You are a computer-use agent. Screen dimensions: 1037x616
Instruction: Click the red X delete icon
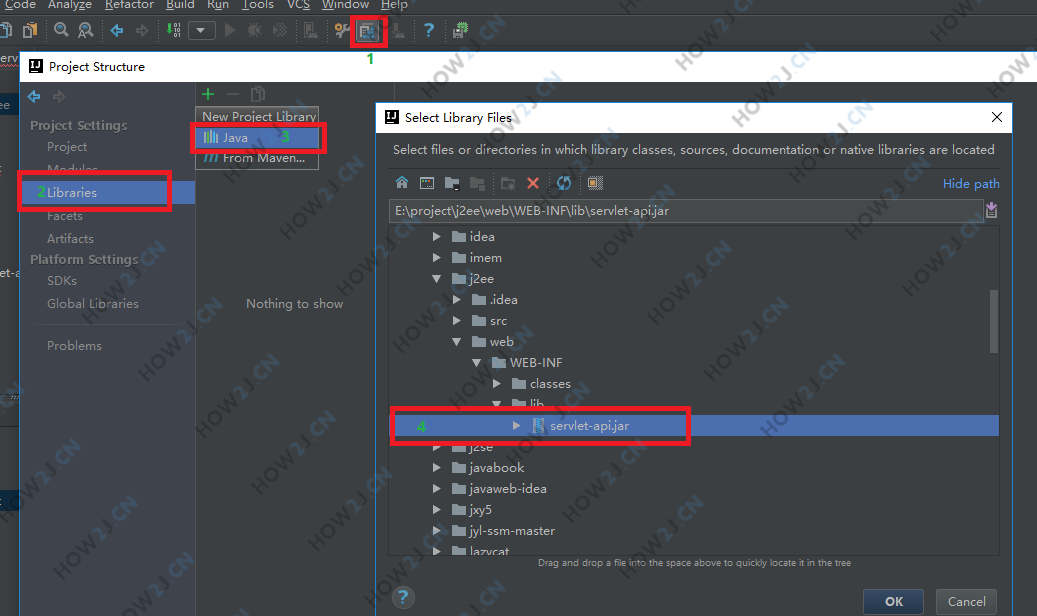tap(533, 183)
